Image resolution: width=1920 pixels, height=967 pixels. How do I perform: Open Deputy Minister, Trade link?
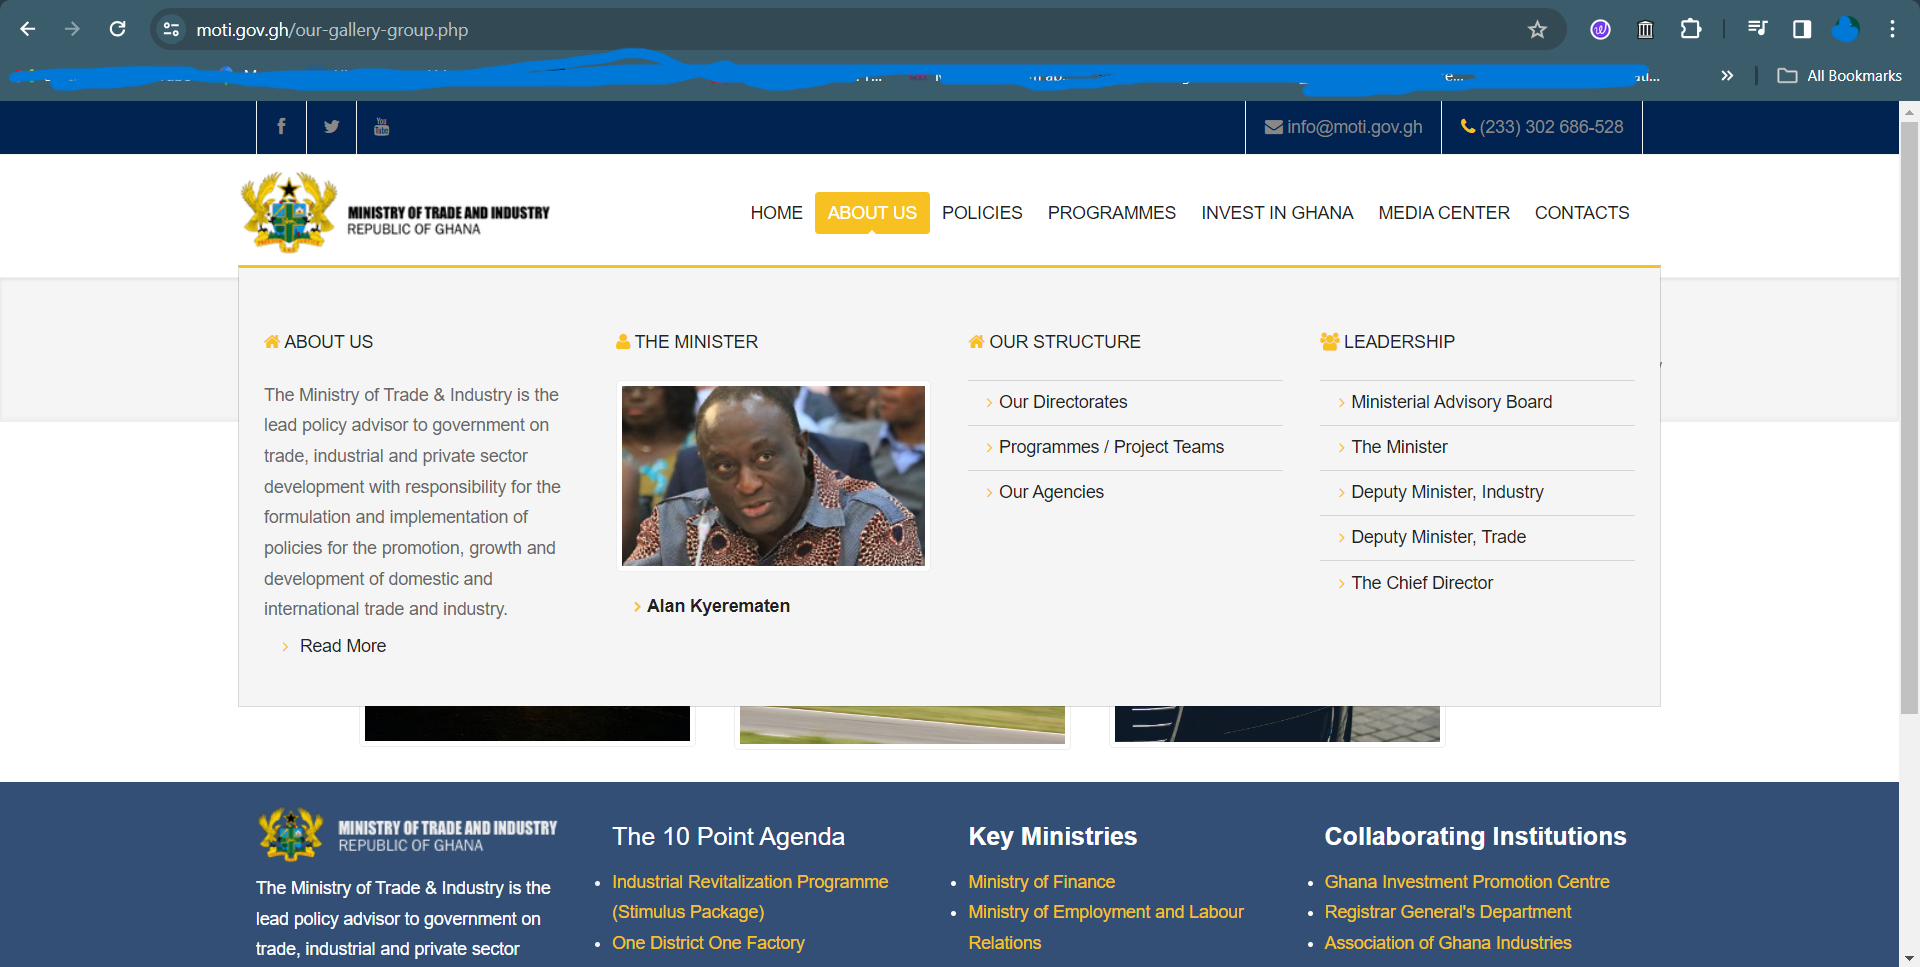click(x=1437, y=537)
